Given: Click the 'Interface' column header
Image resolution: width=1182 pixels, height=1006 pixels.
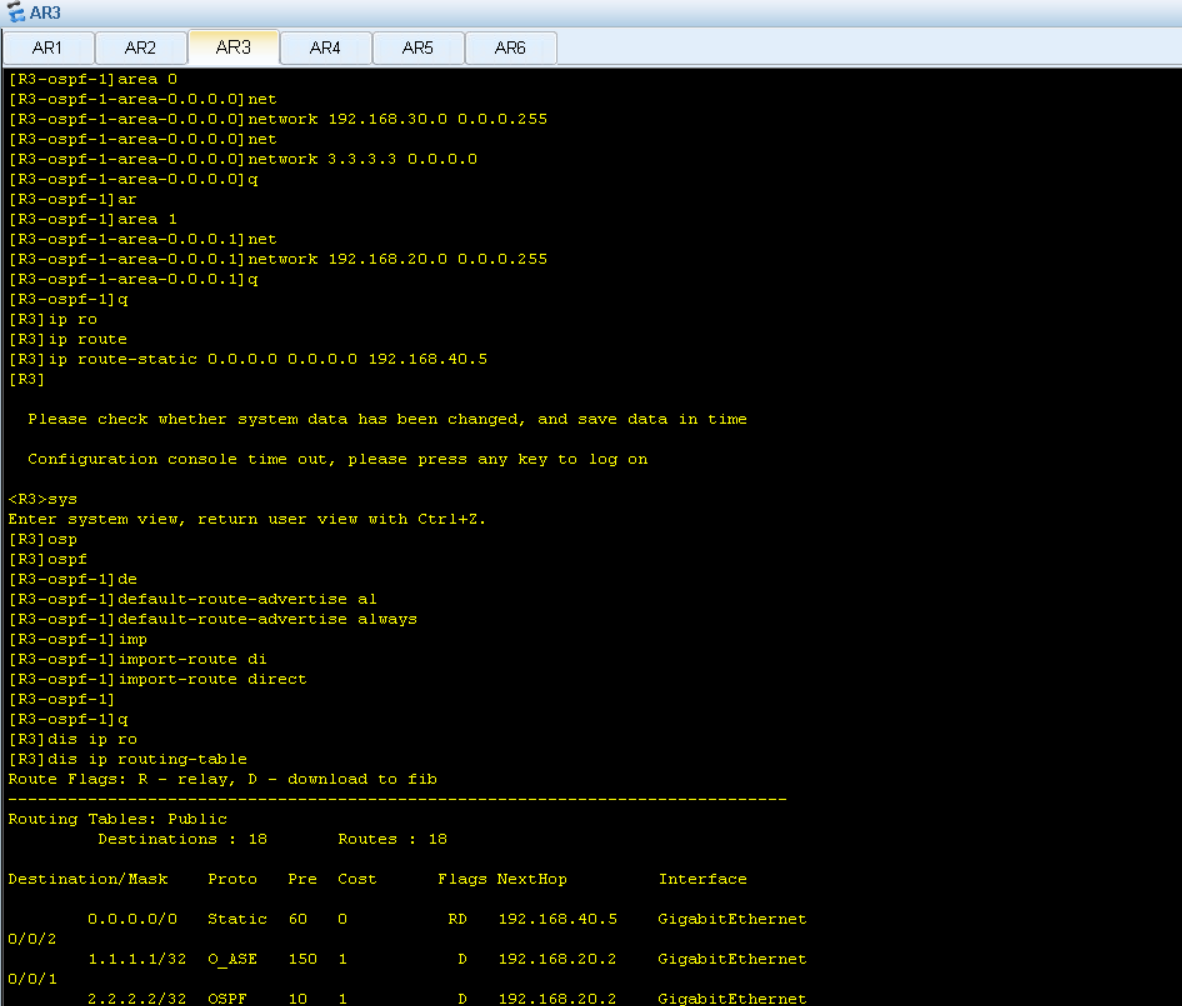Looking at the screenshot, I should click(x=703, y=879).
